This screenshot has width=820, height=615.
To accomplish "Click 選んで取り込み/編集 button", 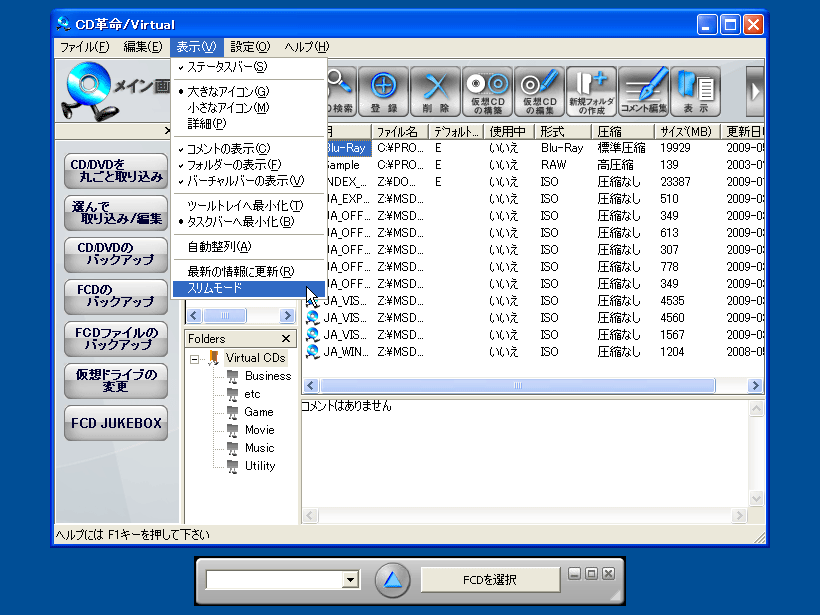I will click(x=116, y=213).
